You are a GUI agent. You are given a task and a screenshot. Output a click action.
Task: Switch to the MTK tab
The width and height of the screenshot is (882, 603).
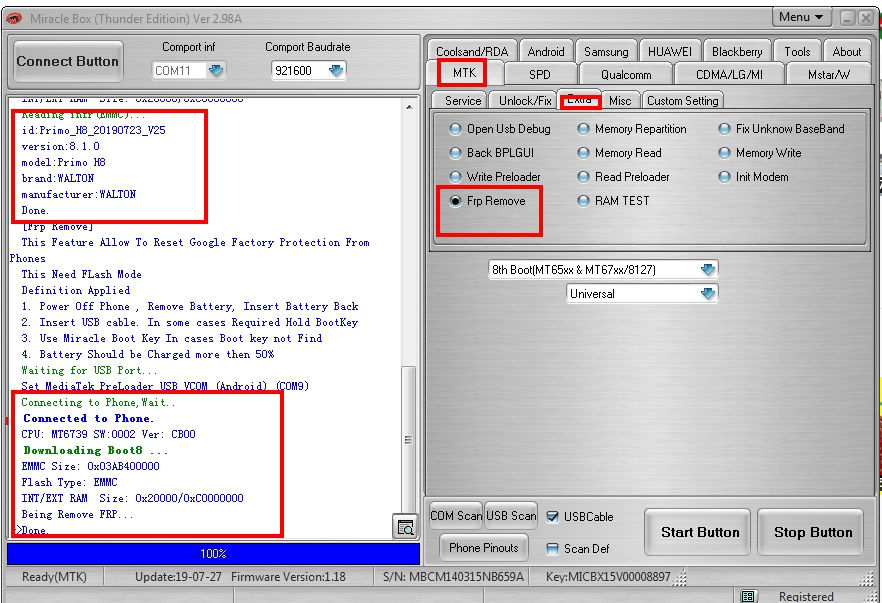(464, 73)
